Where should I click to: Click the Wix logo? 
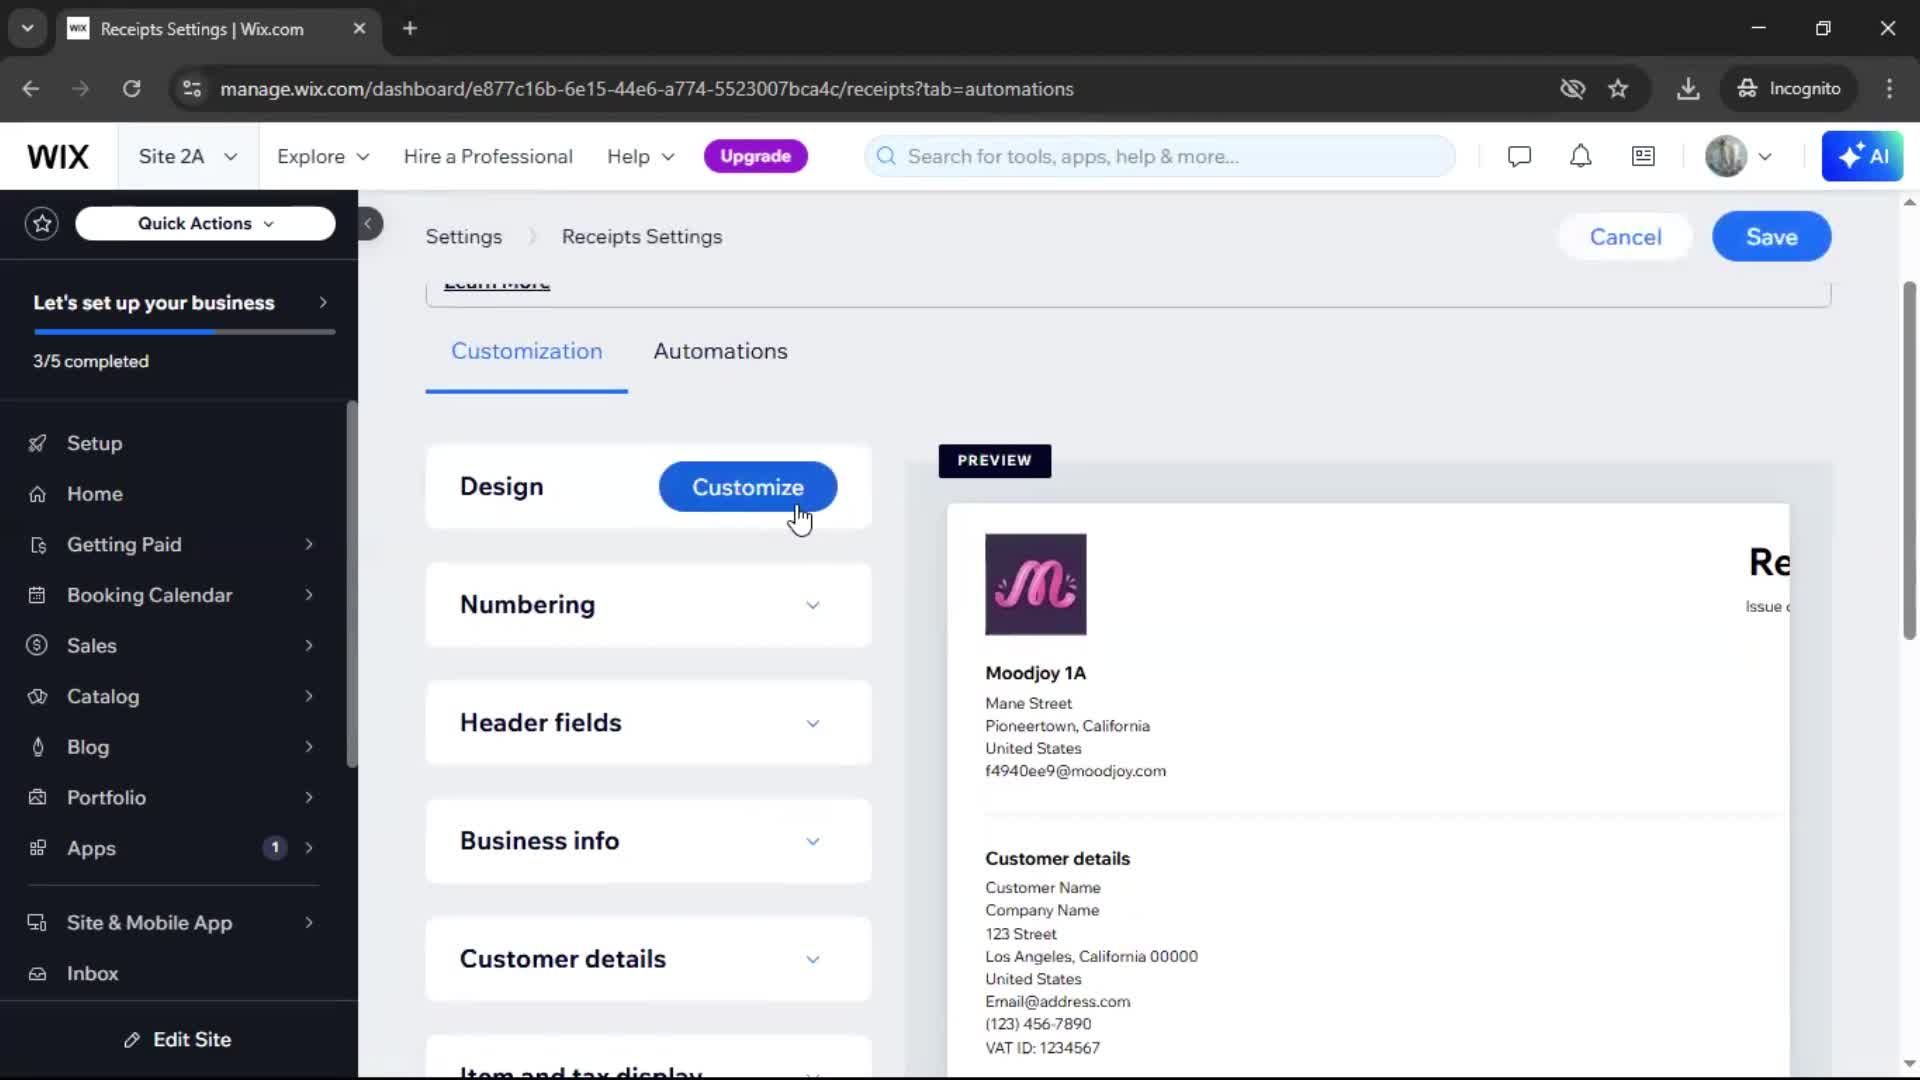pos(58,157)
